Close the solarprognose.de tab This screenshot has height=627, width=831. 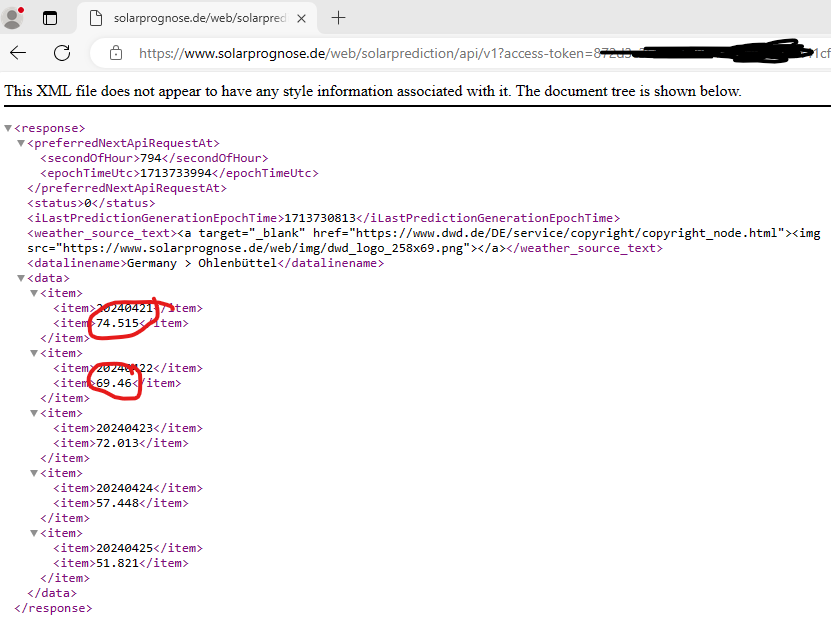click(x=301, y=19)
